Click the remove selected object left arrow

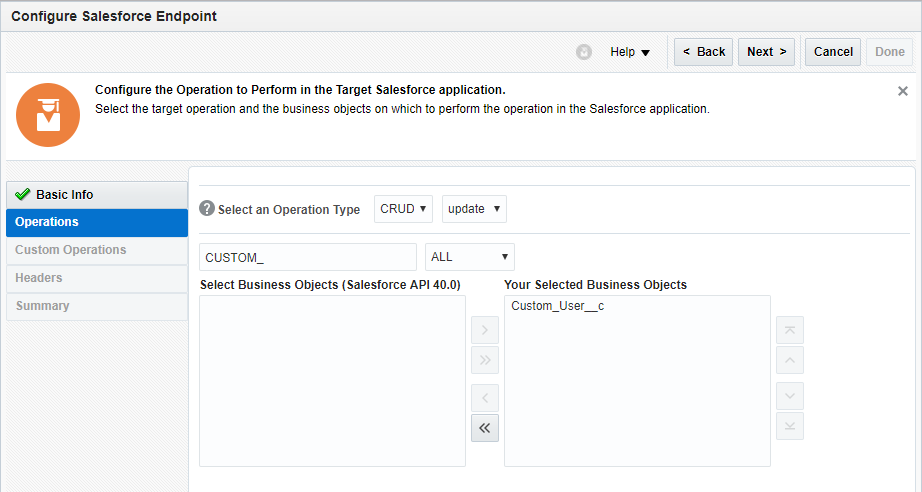coord(484,398)
